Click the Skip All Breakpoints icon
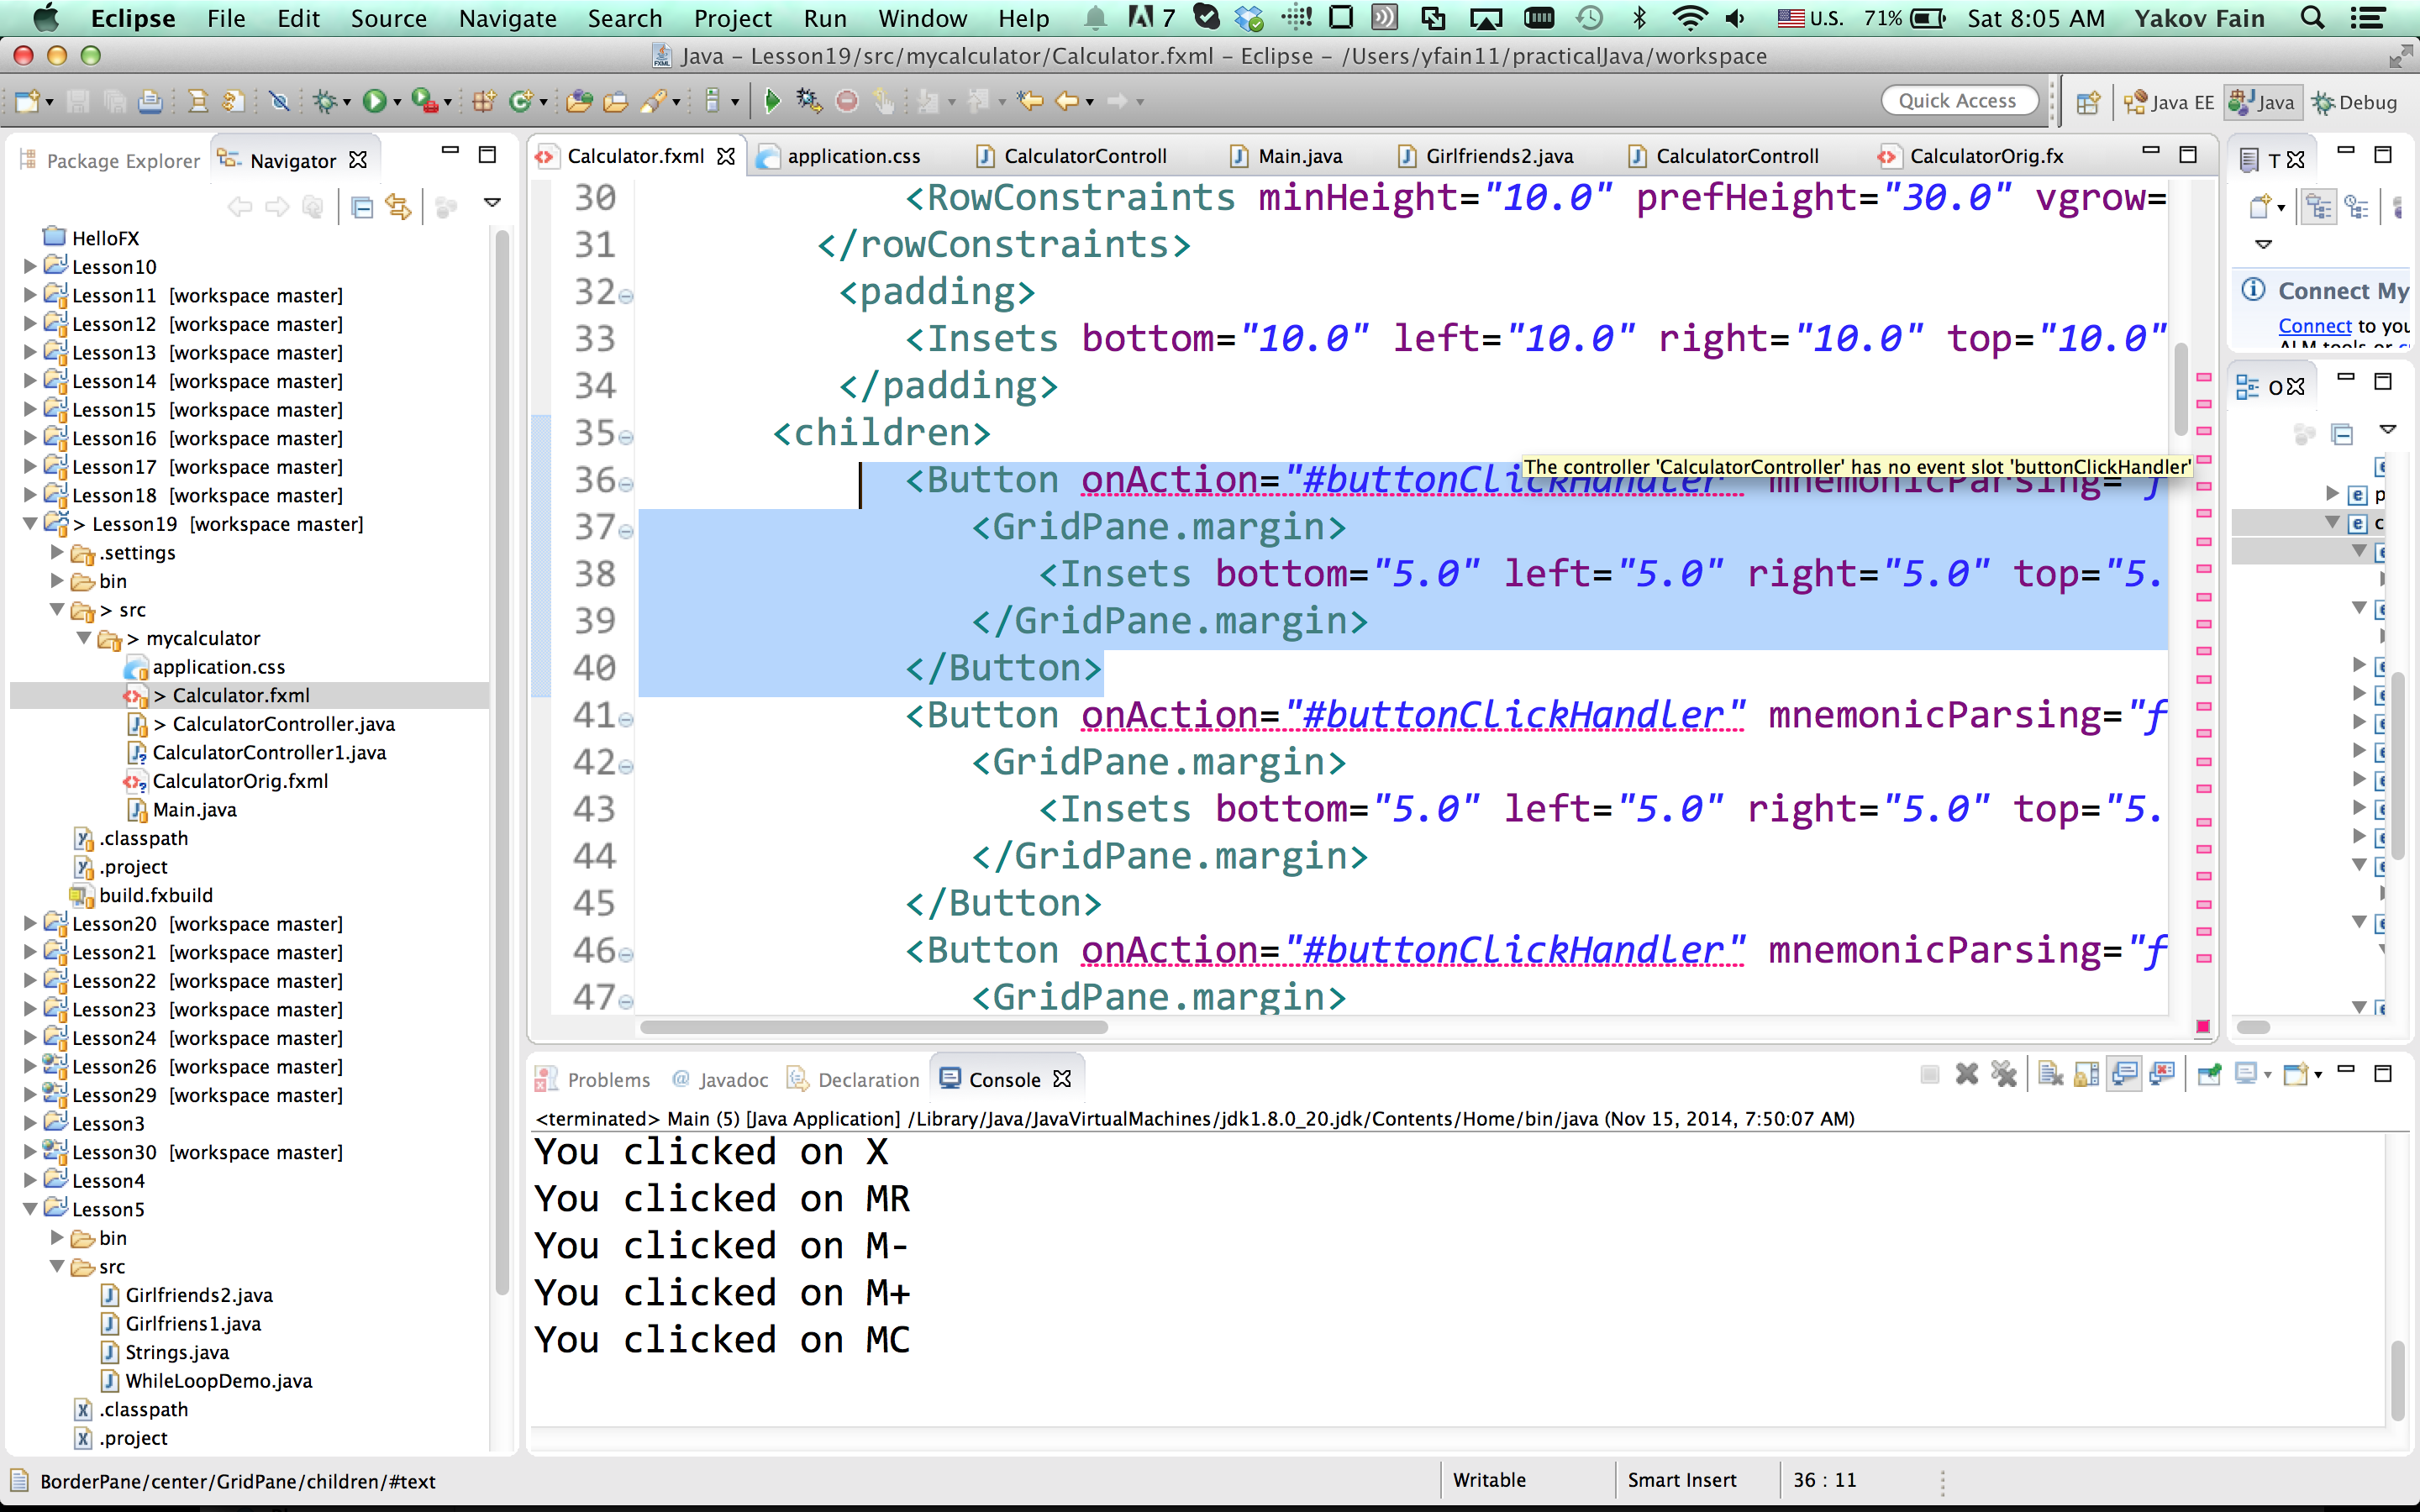This screenshot has height=1512, width=2420. point(280,101)
